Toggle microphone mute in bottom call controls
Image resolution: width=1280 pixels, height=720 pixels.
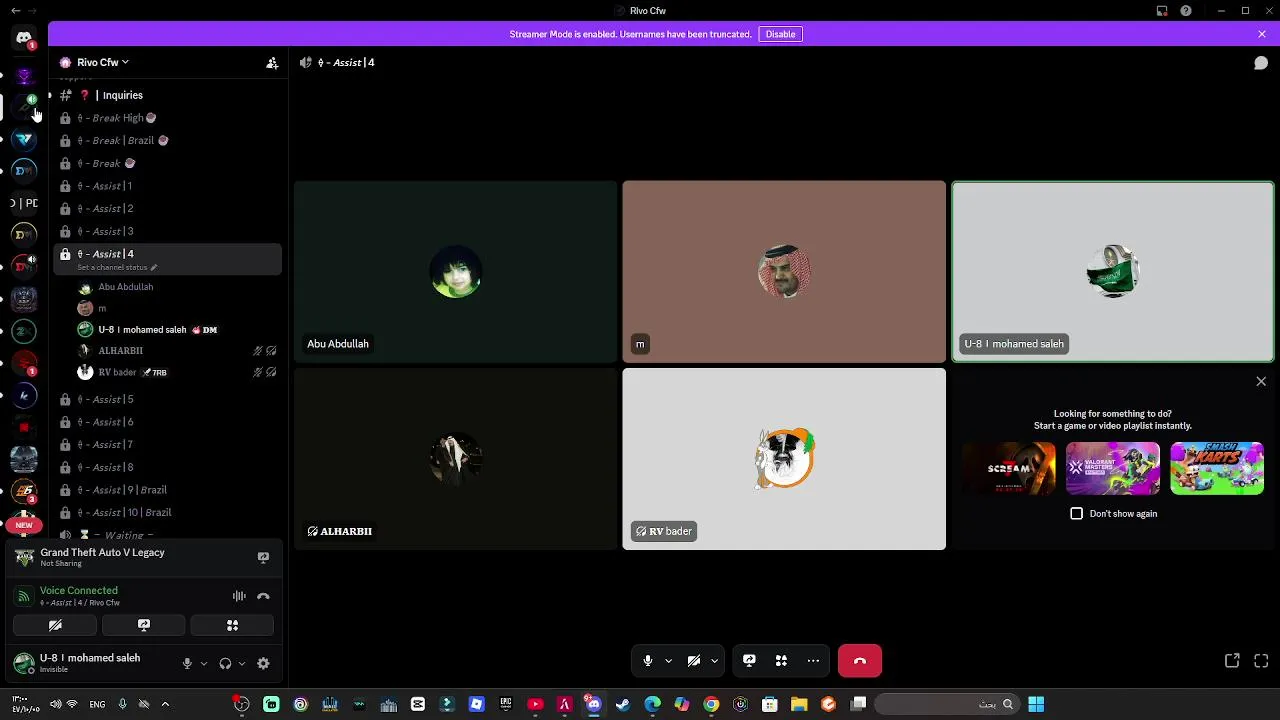pos(648,660)
